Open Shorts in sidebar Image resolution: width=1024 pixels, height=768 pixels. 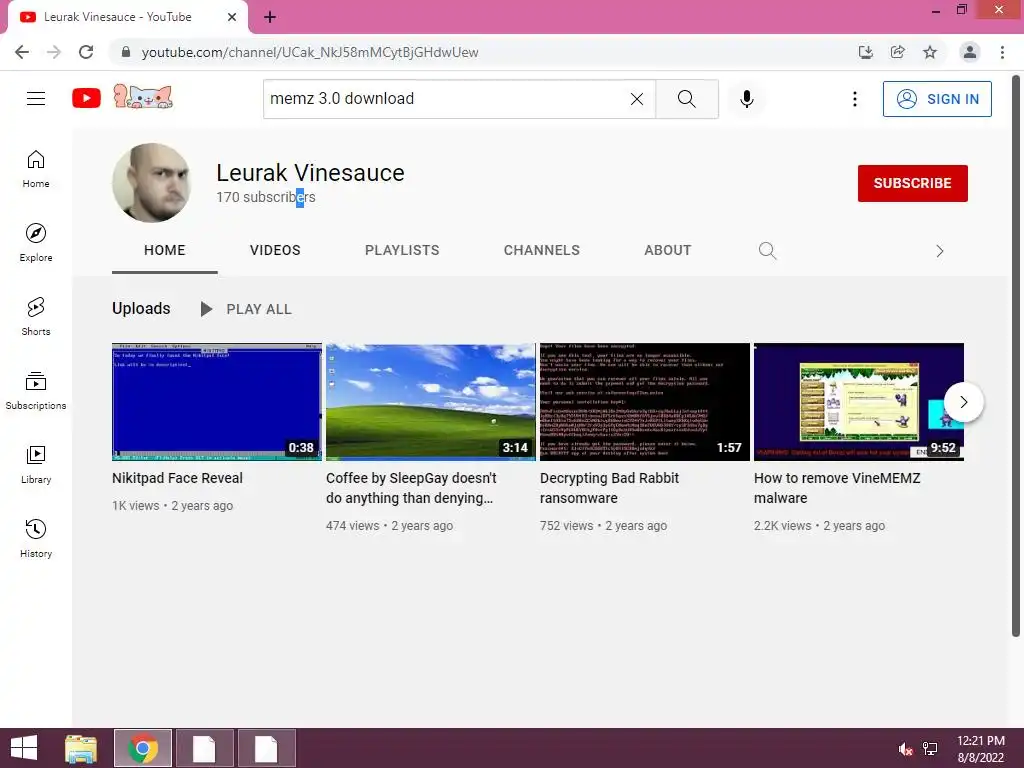tap(36, 317)
